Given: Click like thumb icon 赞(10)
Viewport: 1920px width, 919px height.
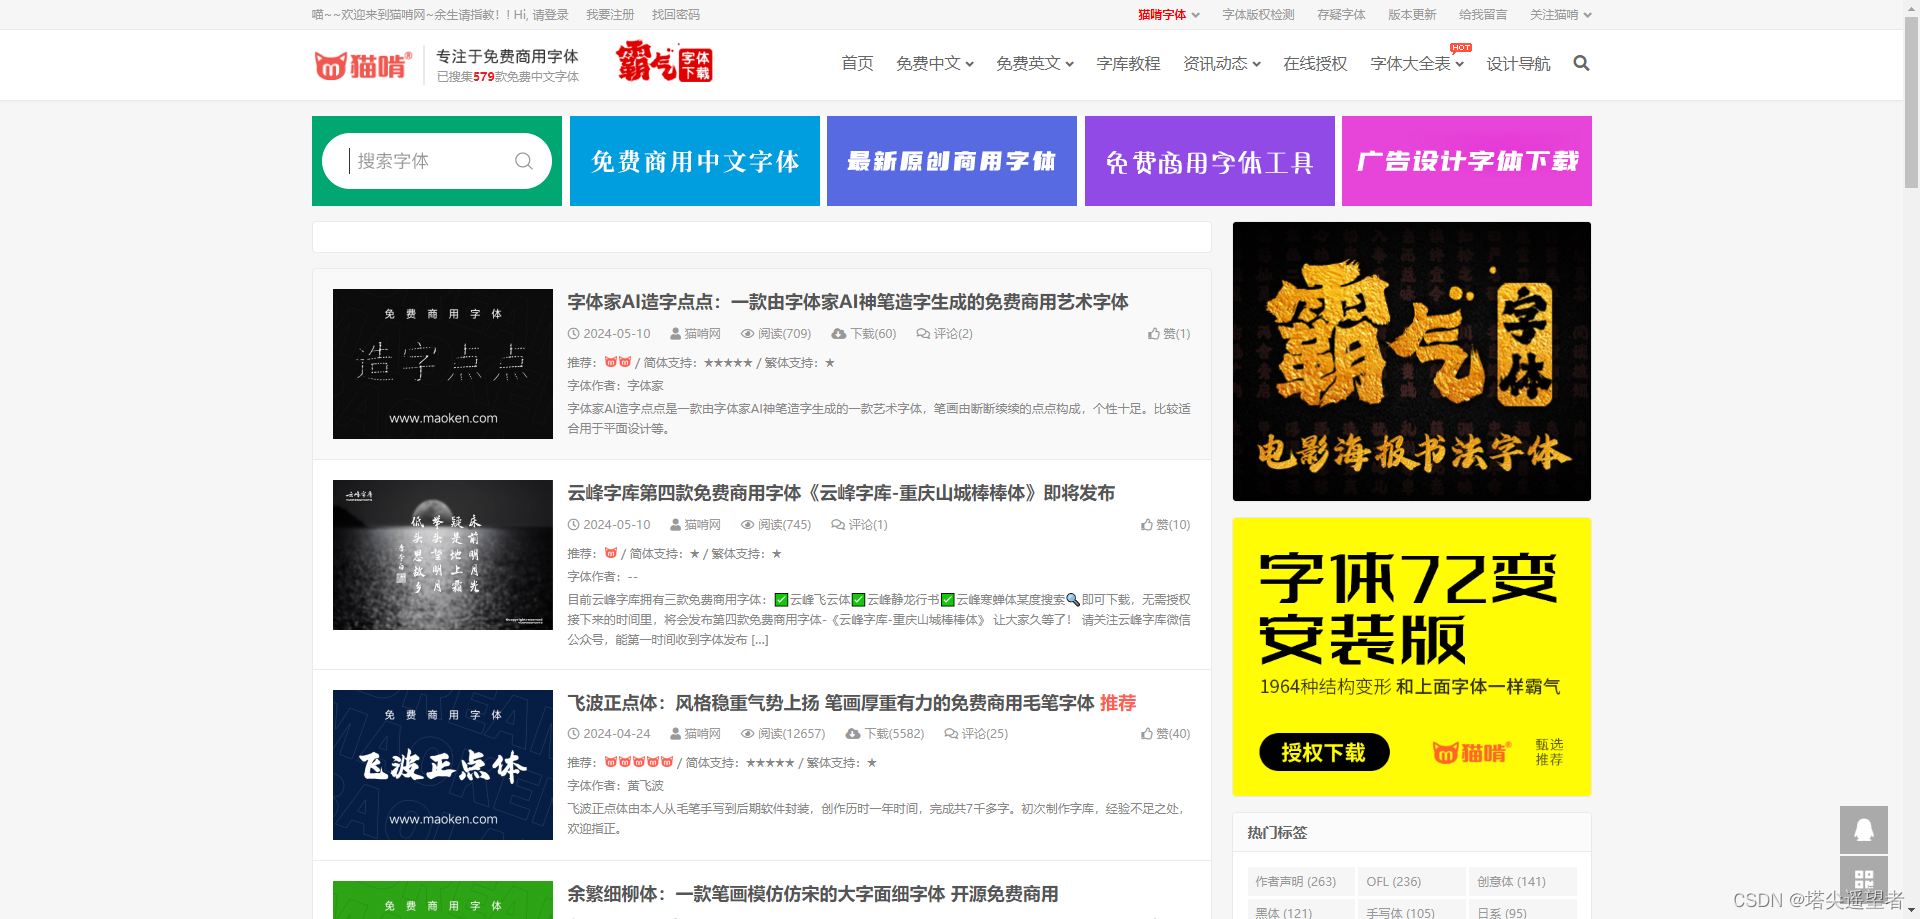Looking at the screenshot, I should pyautogui.click(x=1147, y=525).
